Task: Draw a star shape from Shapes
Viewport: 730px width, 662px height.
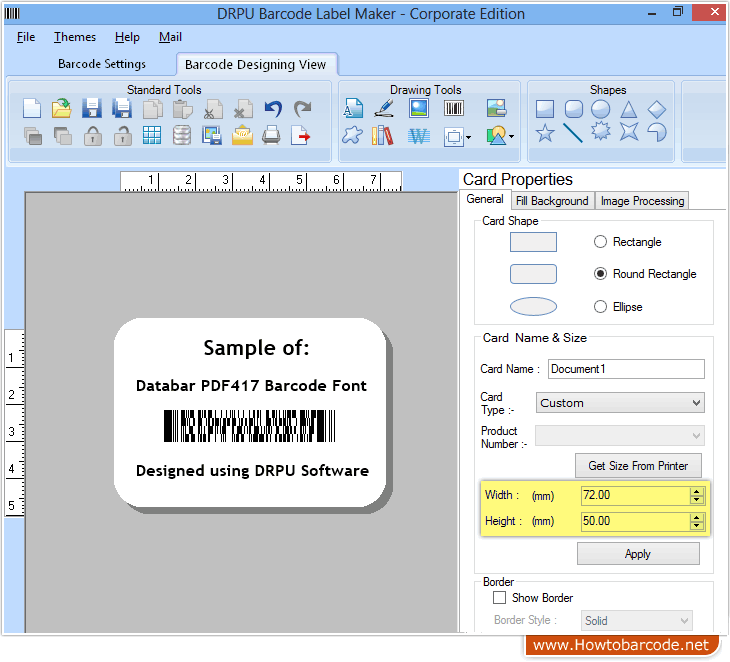Action: point(545,133)
